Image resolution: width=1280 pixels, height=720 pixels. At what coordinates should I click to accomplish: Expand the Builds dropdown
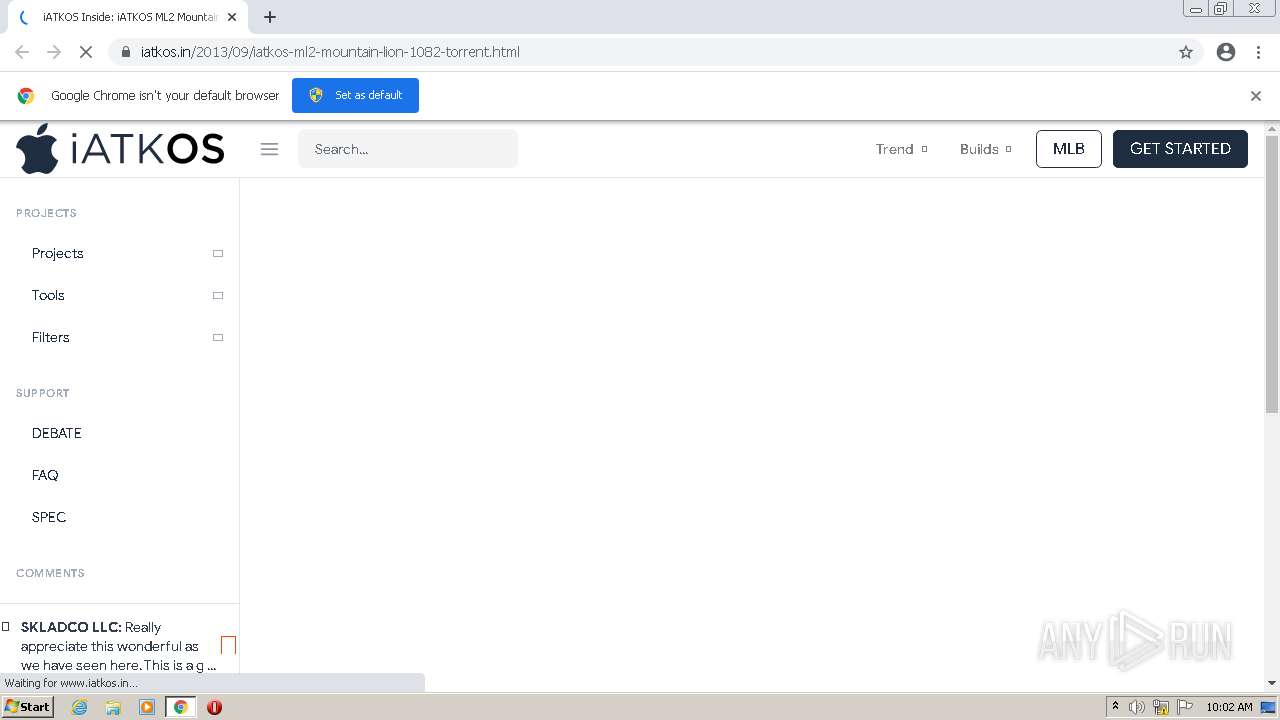(985, 149)
